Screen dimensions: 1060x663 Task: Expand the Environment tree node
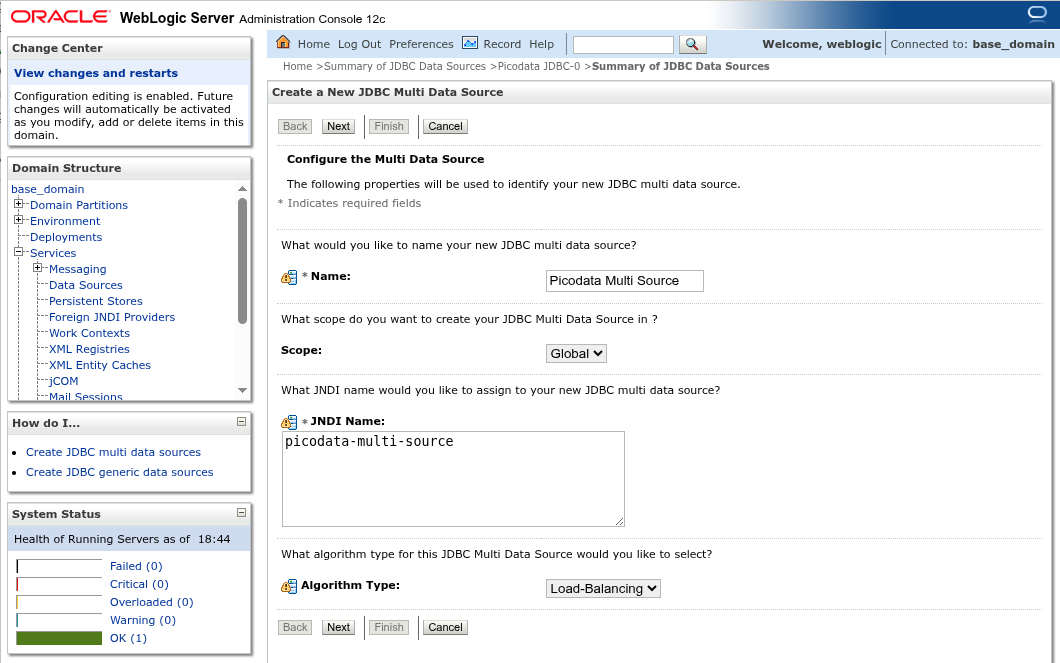pyautogui.click(x=18, y=220)
